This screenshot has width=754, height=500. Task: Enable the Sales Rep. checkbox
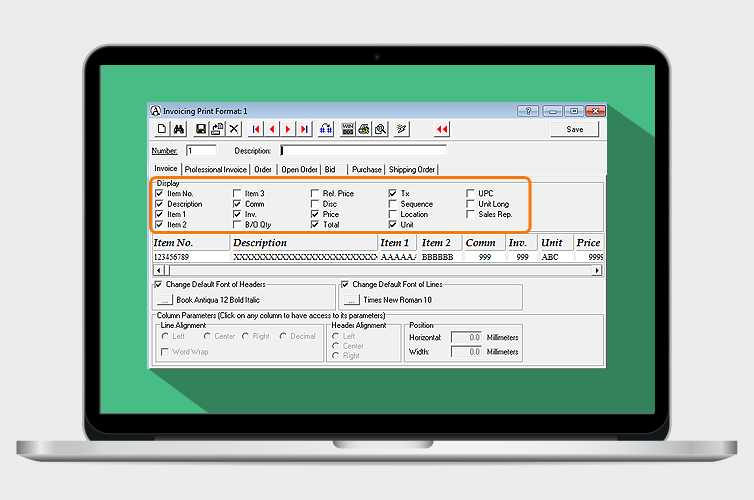pos(471,214)
